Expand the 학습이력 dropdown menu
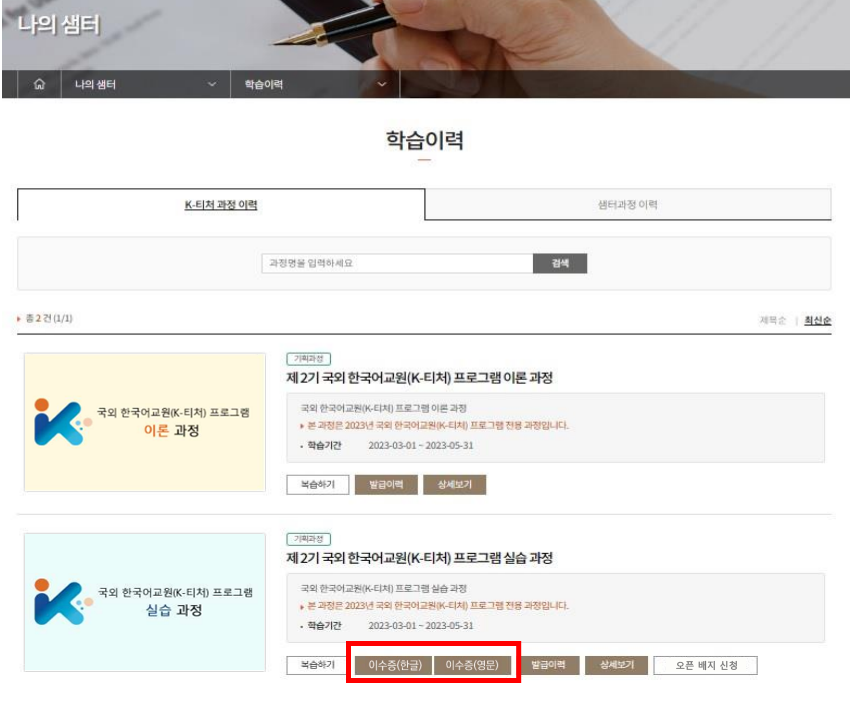The width and height of the screenshot is (865, 708). pyautogui.click(x=315, y=84)
